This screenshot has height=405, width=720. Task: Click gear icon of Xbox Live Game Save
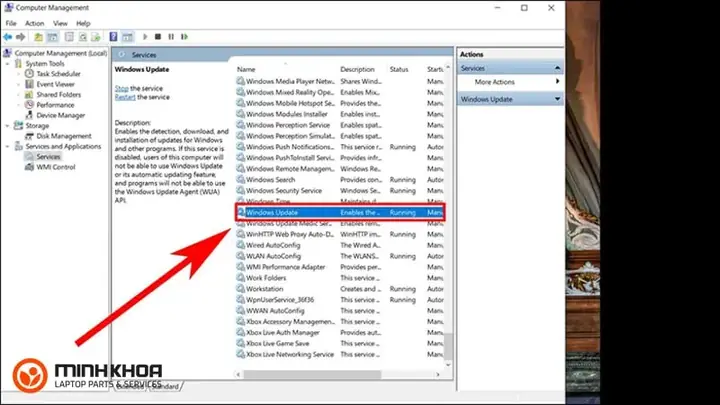[240, 343]
